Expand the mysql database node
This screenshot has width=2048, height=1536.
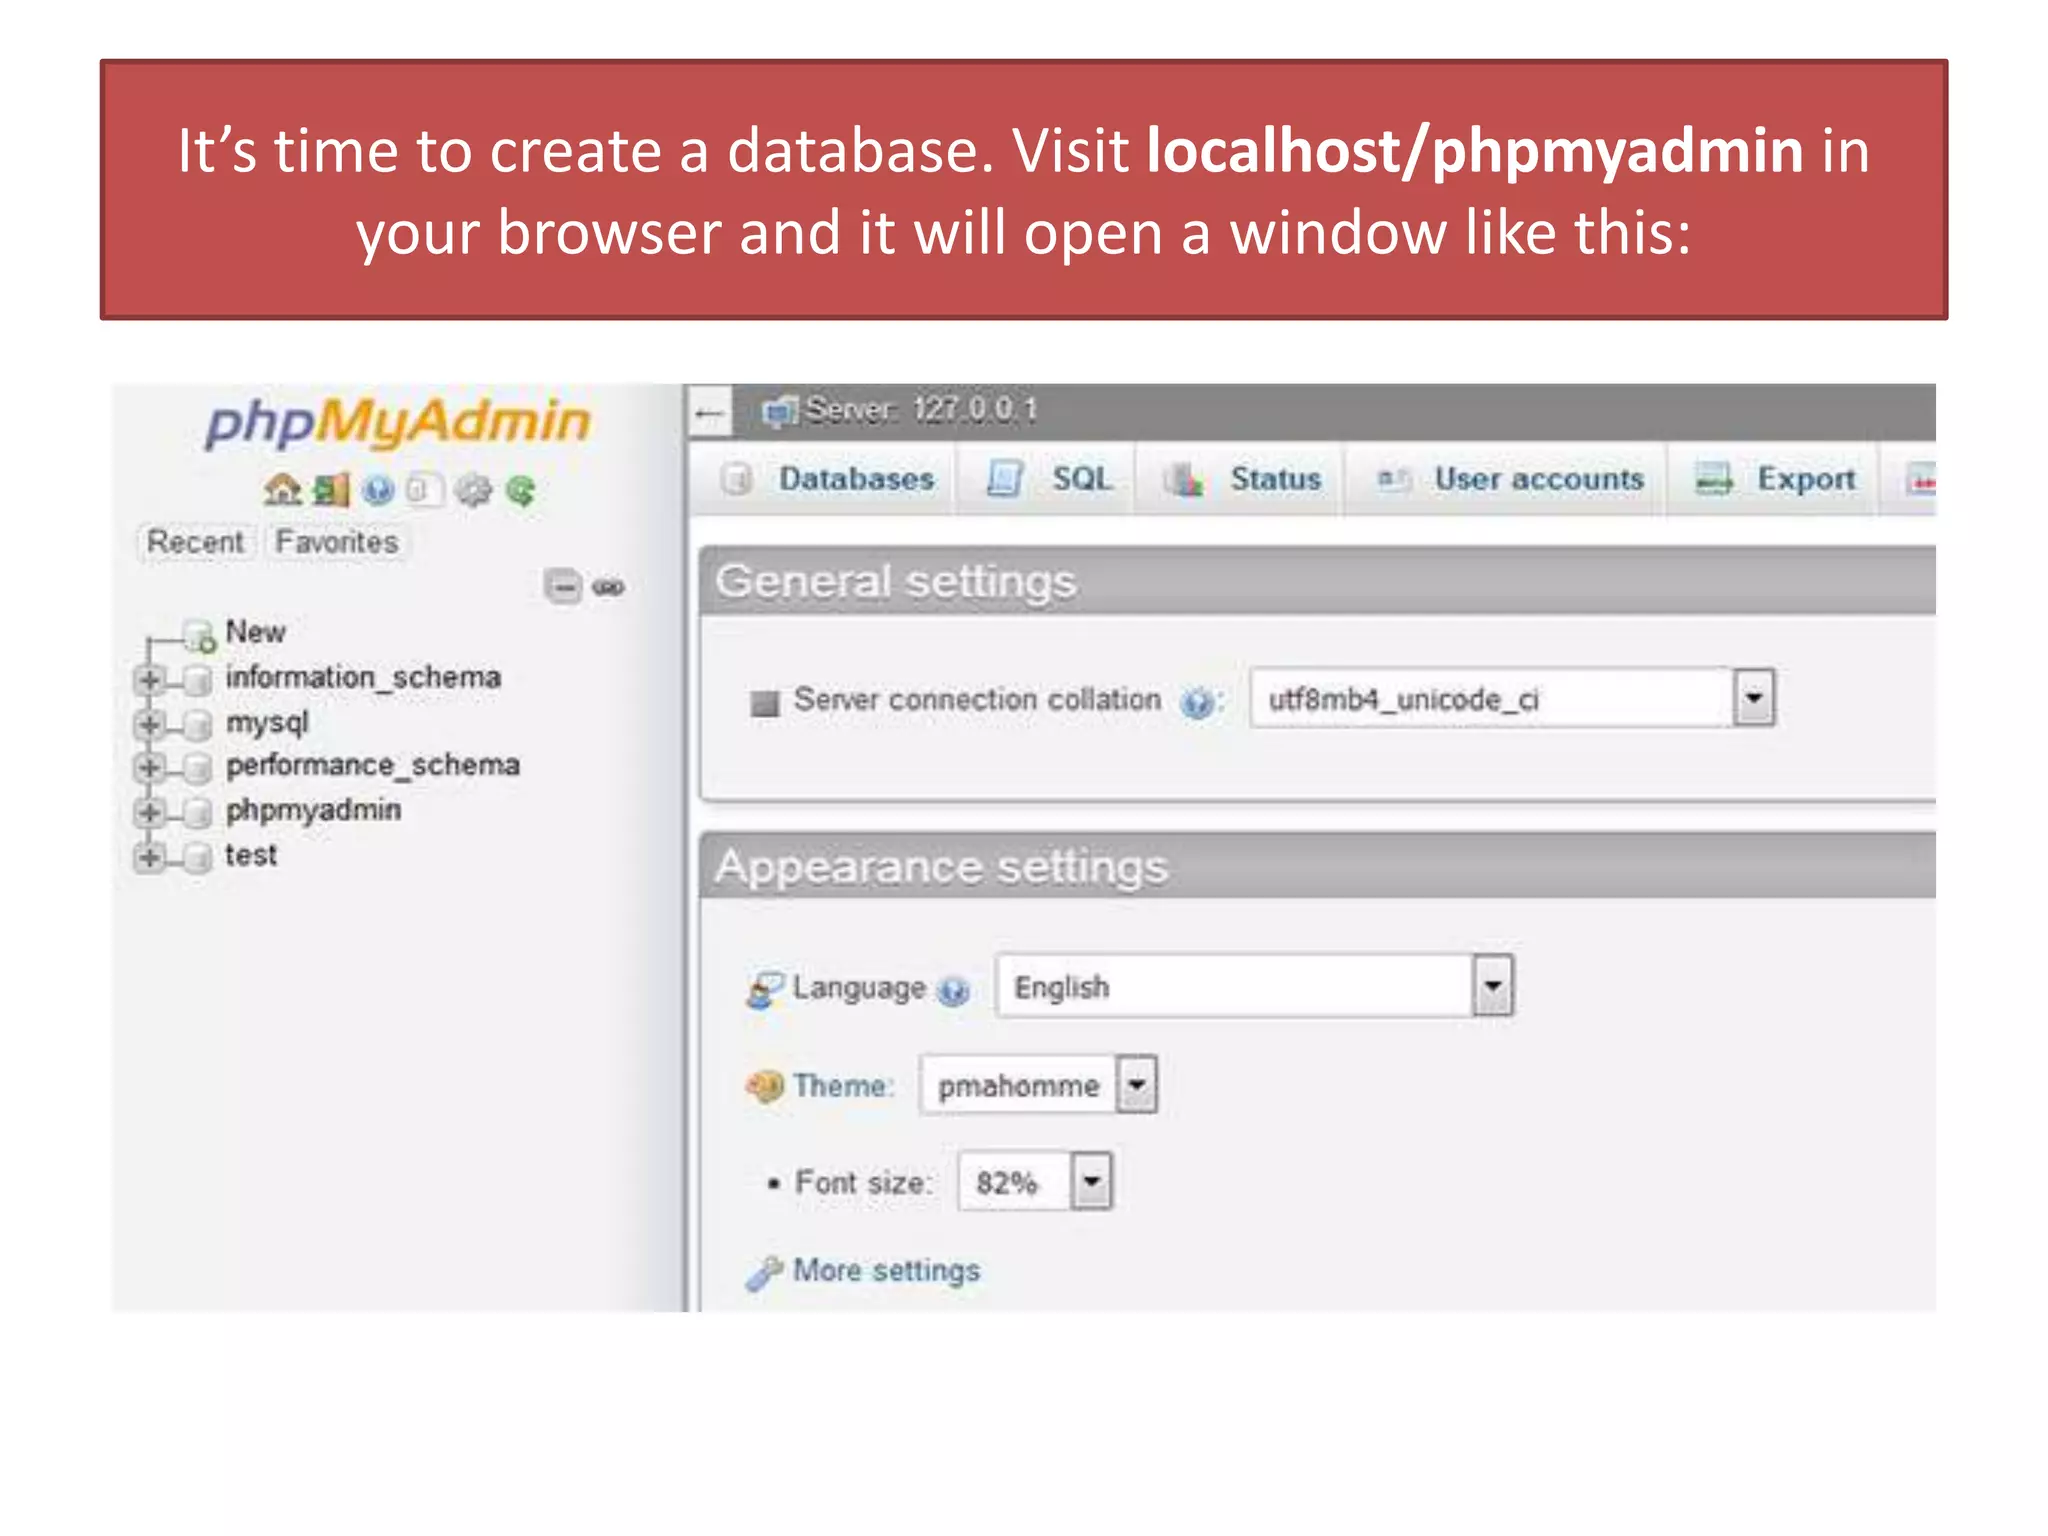coord(149,724)
